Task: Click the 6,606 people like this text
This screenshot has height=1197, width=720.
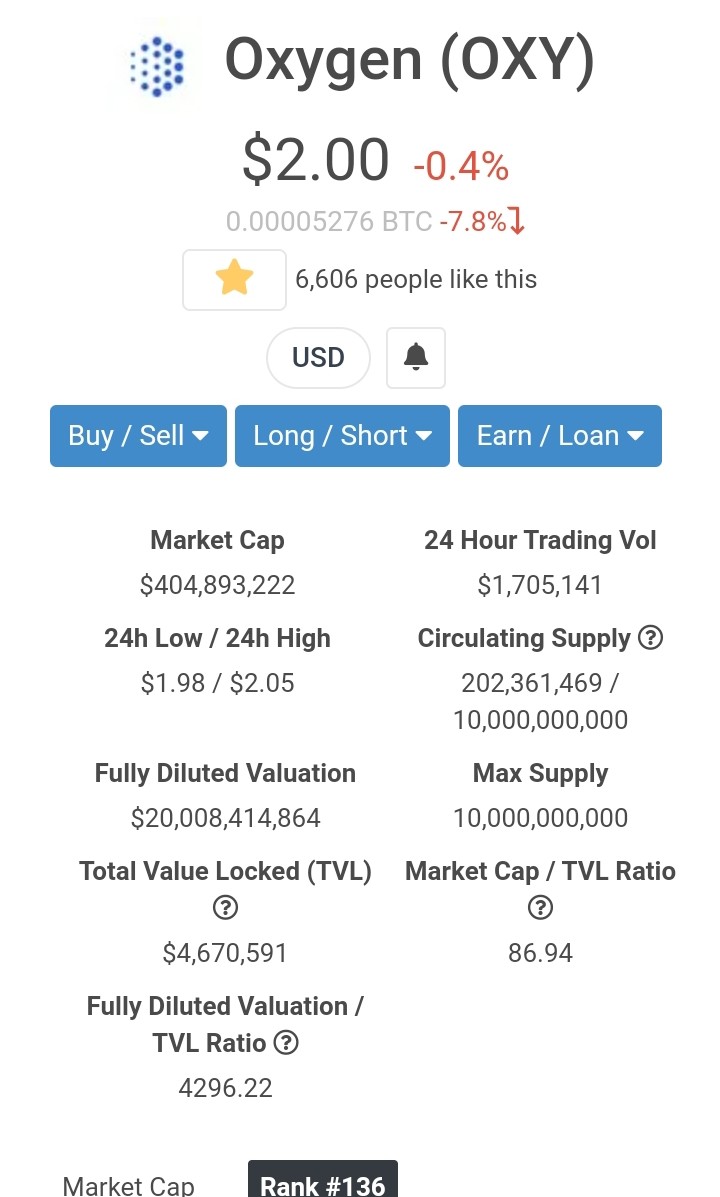Action: [x=416, y=279]
